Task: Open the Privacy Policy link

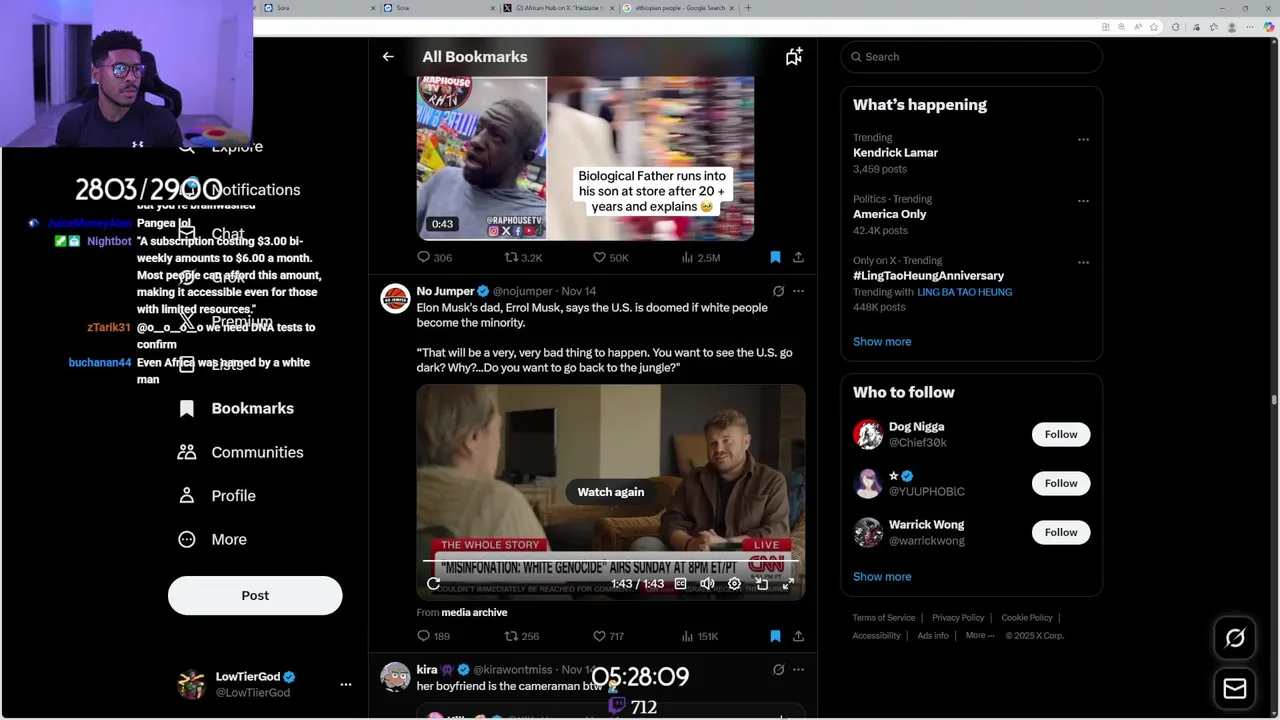Action: pos(958,618)
